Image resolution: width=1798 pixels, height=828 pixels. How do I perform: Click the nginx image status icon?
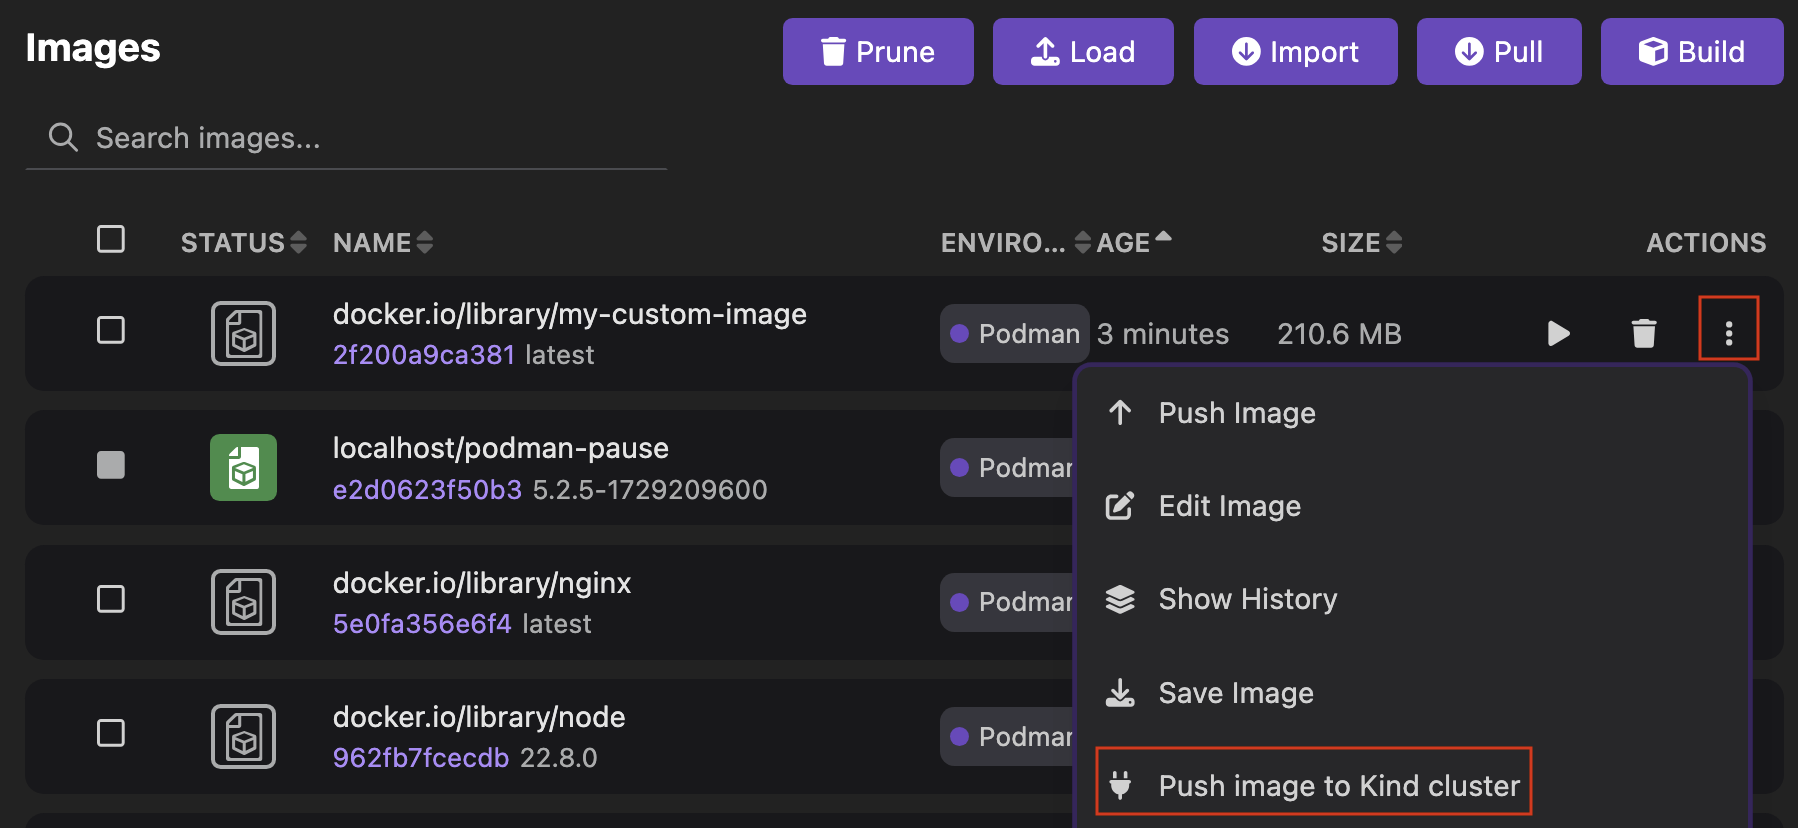[243, 602]
